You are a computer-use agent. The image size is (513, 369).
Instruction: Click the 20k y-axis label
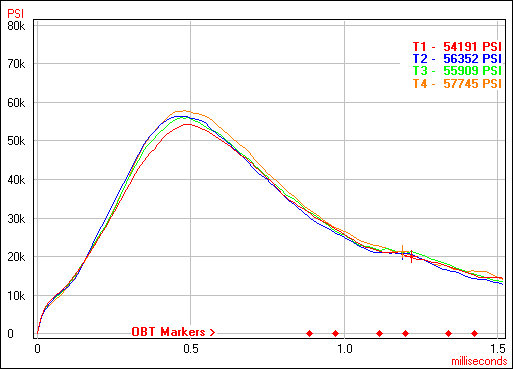point(16,257)
